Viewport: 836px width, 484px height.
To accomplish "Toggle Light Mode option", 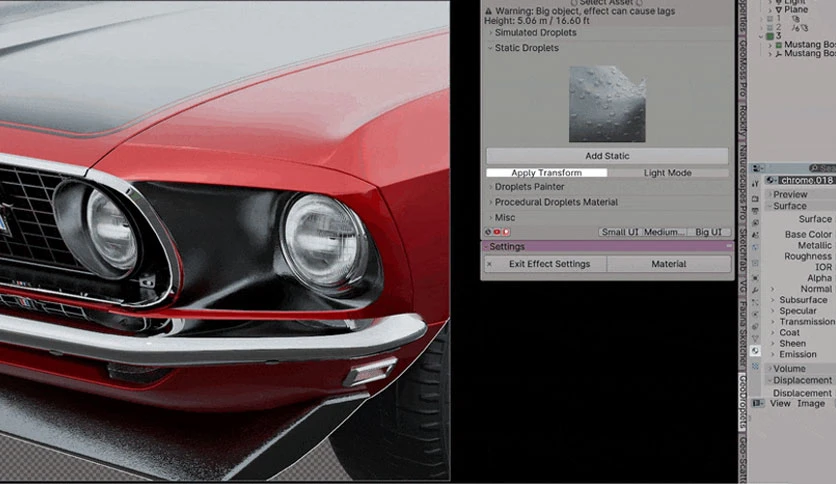I will [x=668, y=173].
